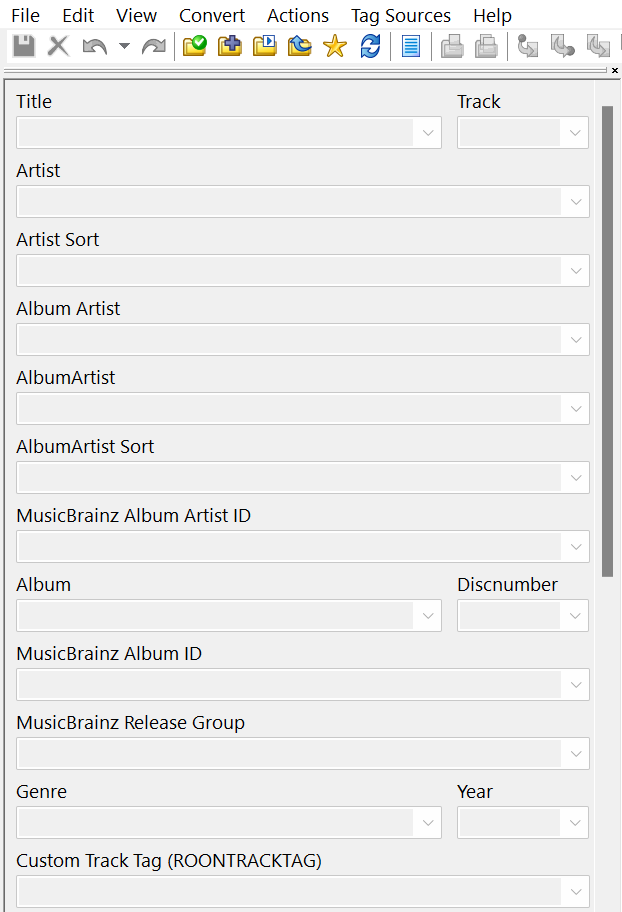The height and width of the screenshot is (912, 622).
Task: Expand the Genre dropdown list
Action: pos(428,823)
